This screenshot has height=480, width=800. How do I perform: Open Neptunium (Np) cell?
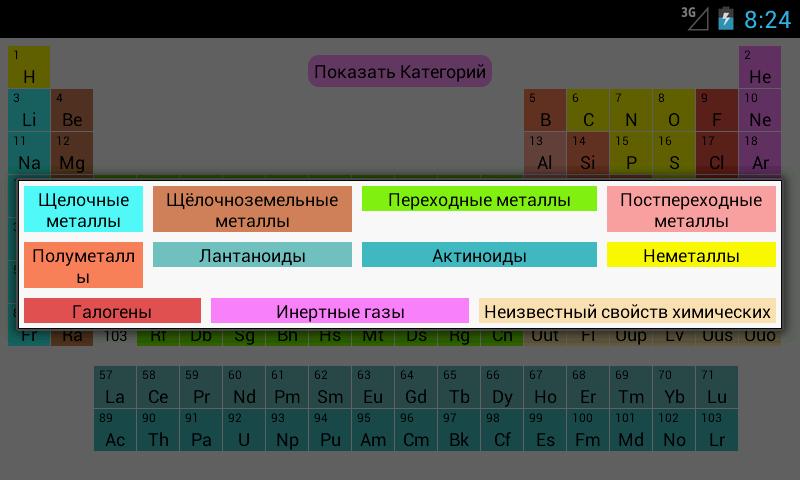[x=287, y=430]
